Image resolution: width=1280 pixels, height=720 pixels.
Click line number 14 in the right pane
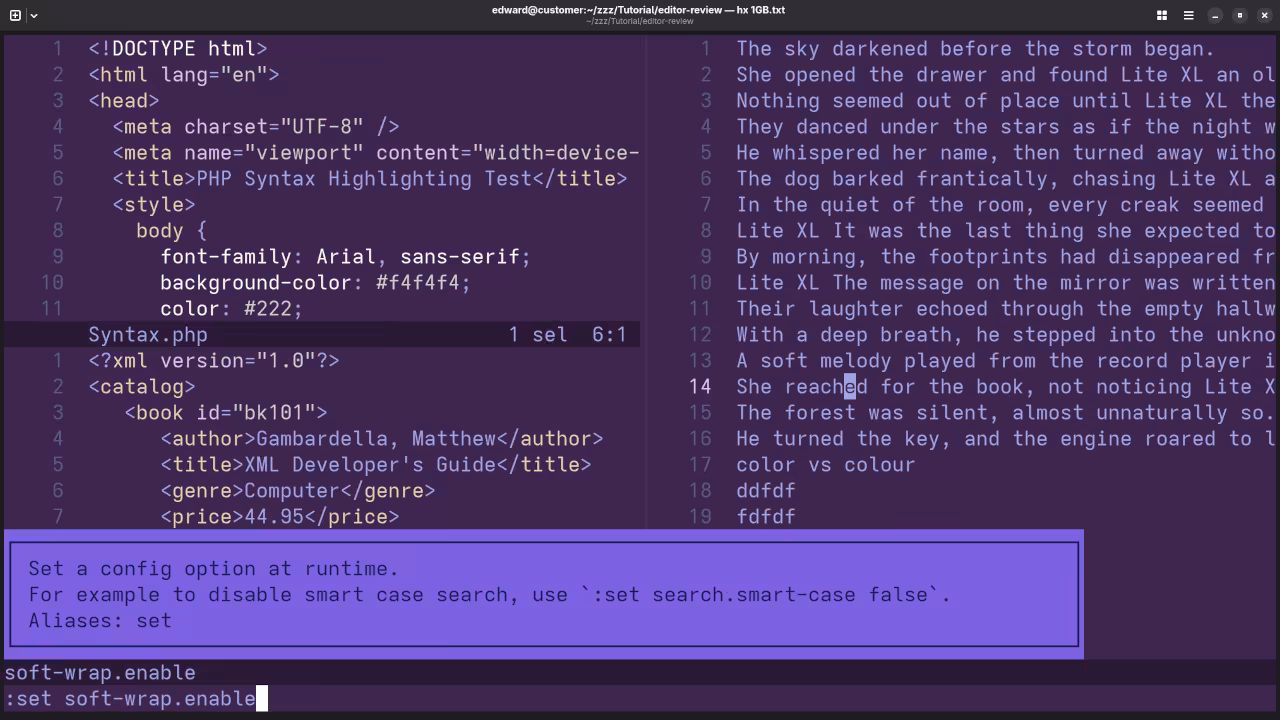pyautogui.click(x=700, y=386)
